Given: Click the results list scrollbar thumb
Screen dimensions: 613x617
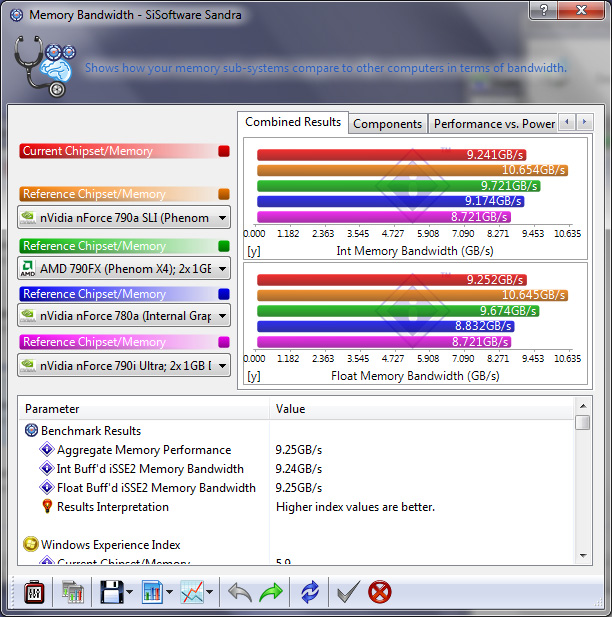Looking at the screenshot, I should tap(583, 423).
